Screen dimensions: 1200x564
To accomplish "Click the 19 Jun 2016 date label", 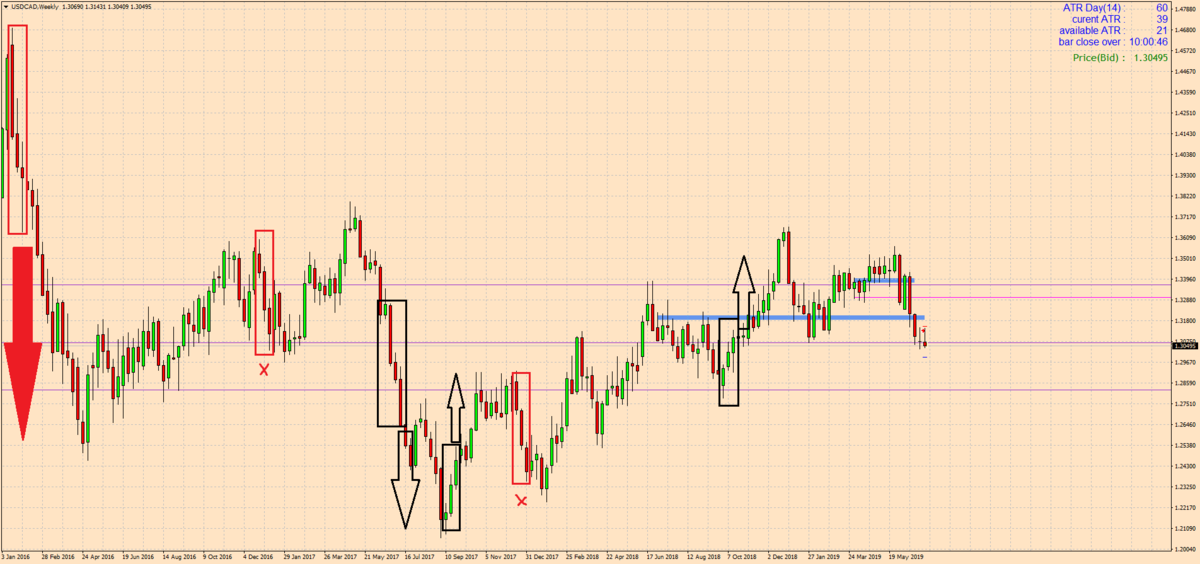I will click(x=138, y=556).
